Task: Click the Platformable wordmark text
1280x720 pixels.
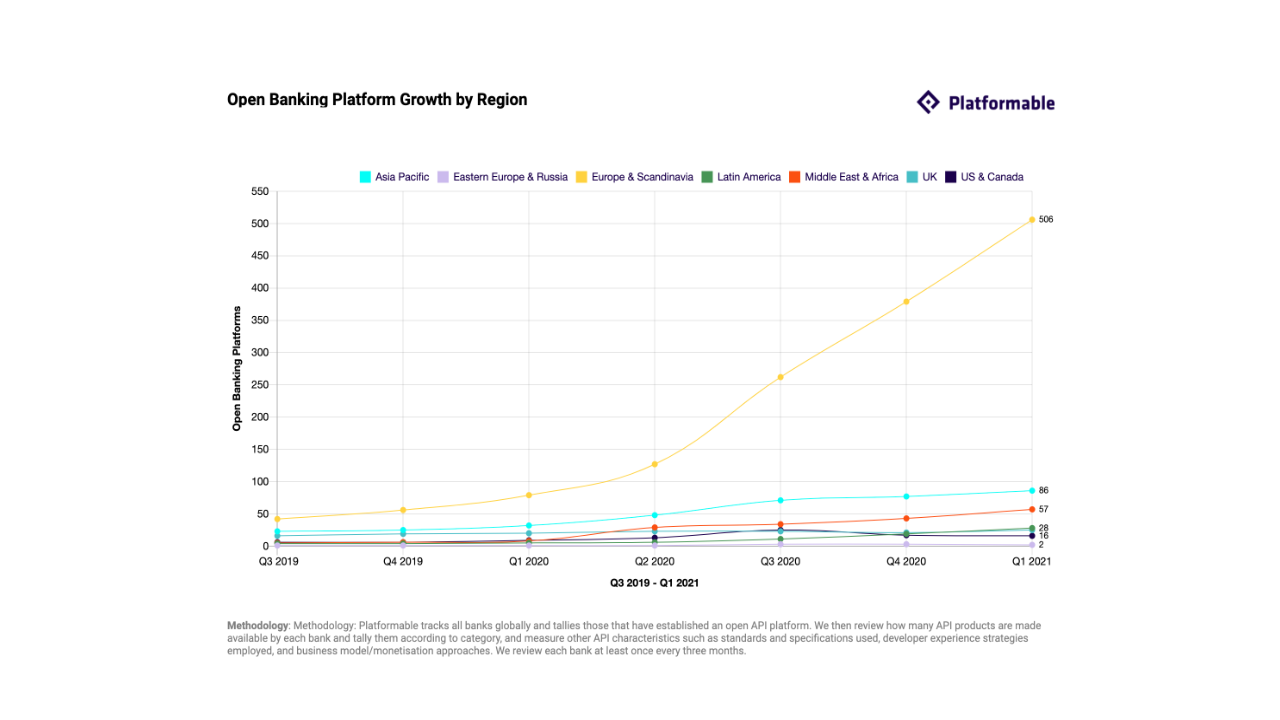Action: (x=1000, y=102)
